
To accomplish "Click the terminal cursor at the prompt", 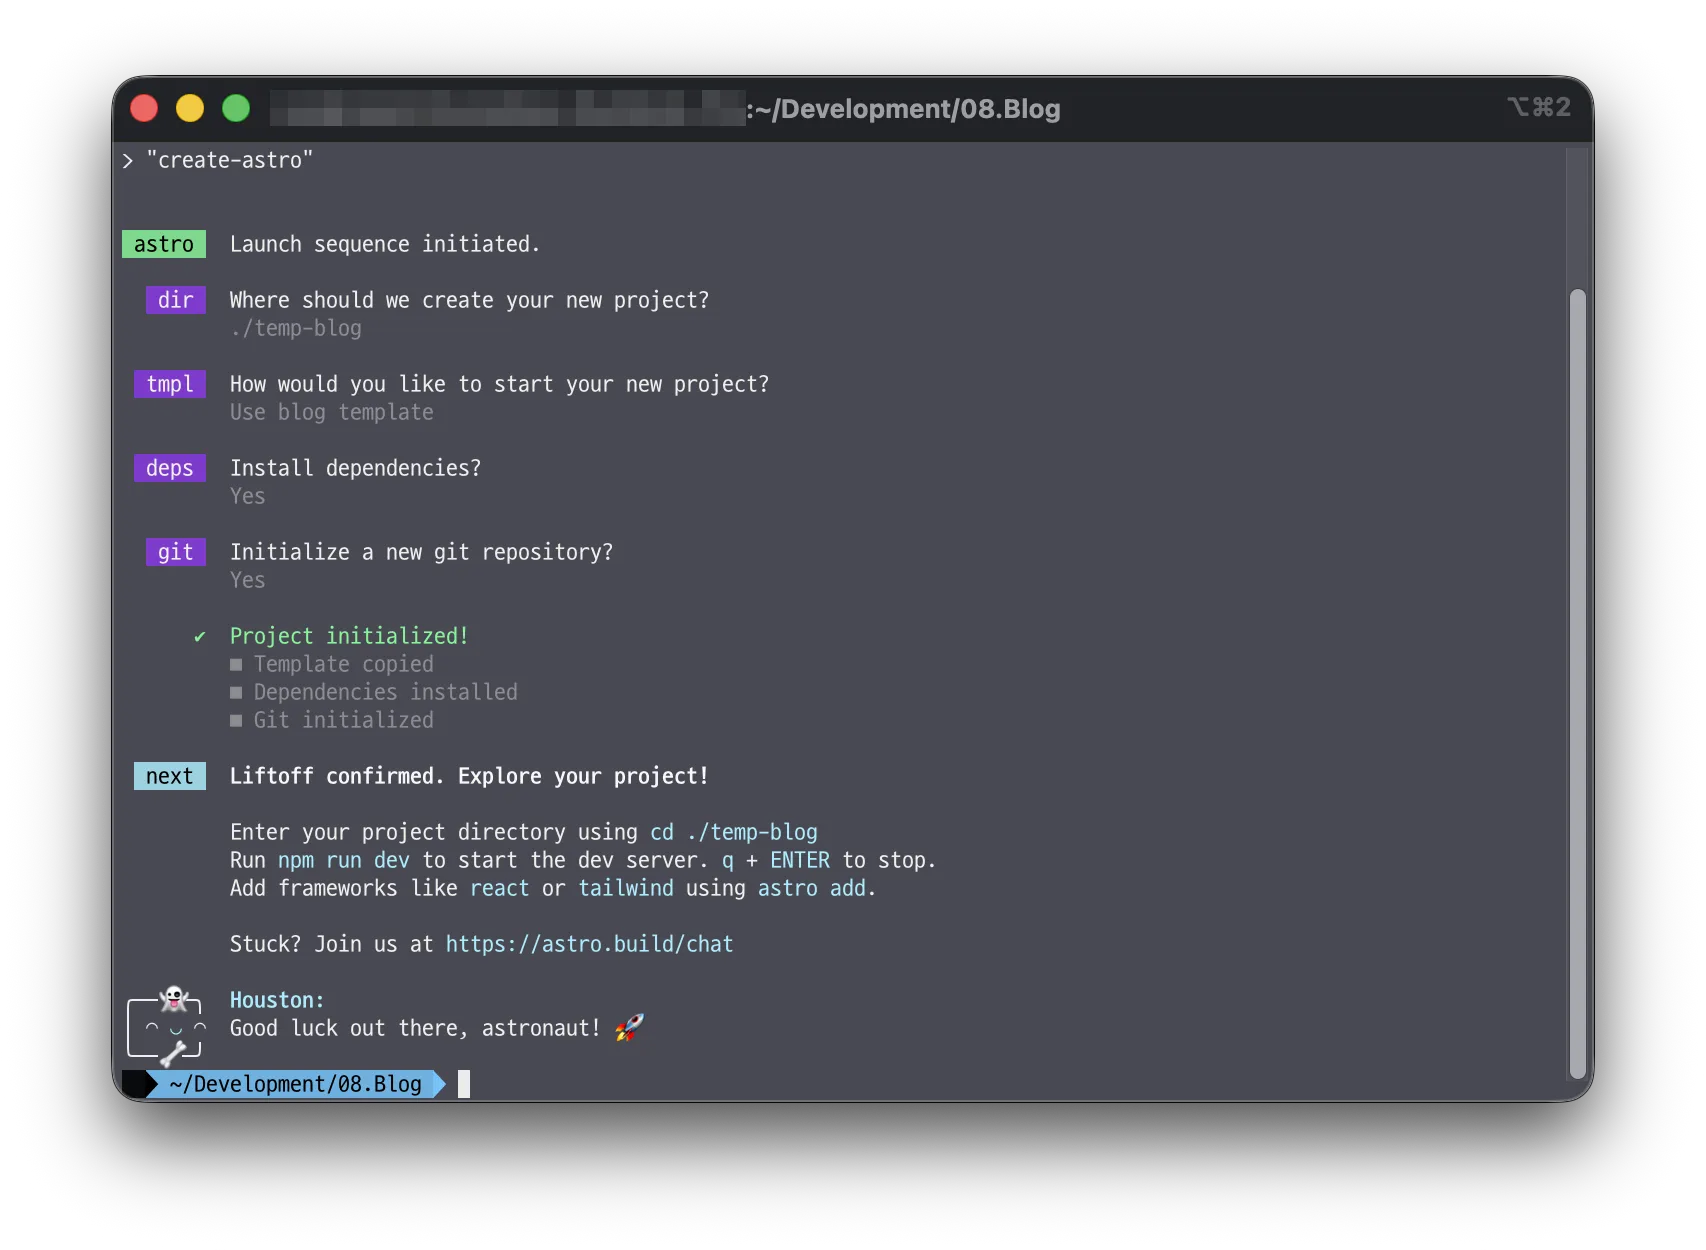I will pos(464,1084).
